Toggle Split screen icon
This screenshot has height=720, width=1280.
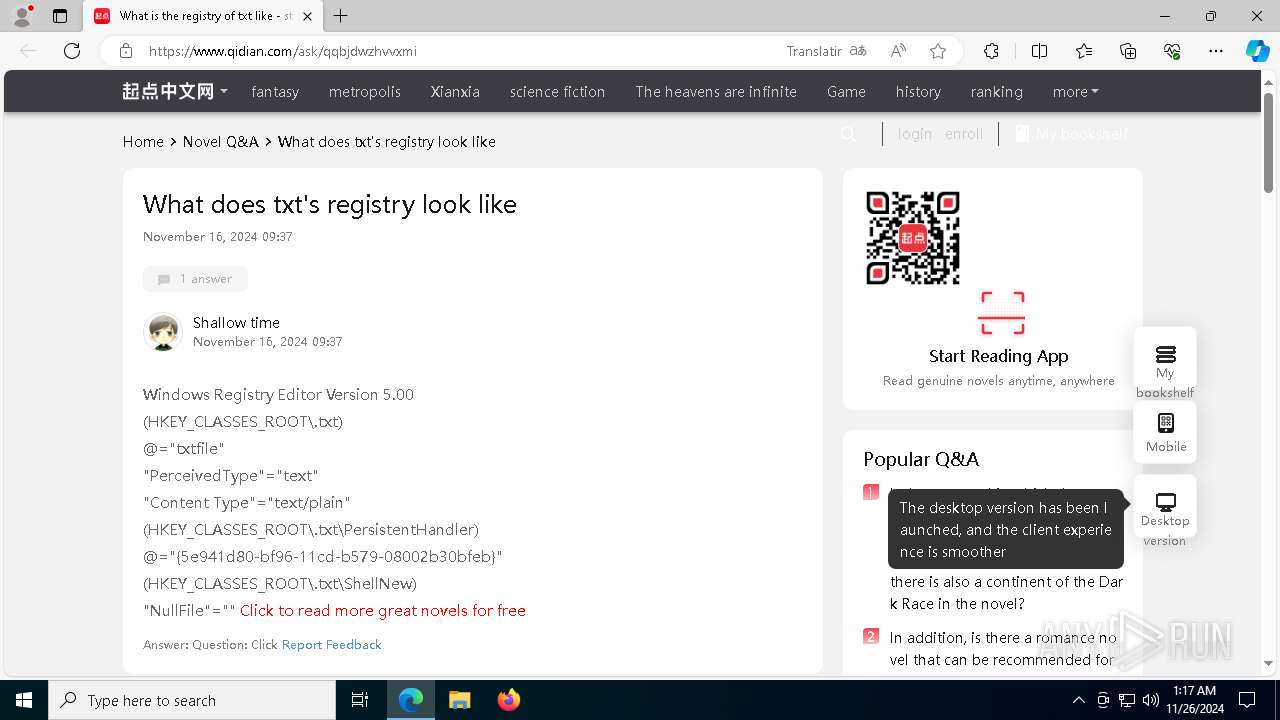click(x=1039, y=51)
